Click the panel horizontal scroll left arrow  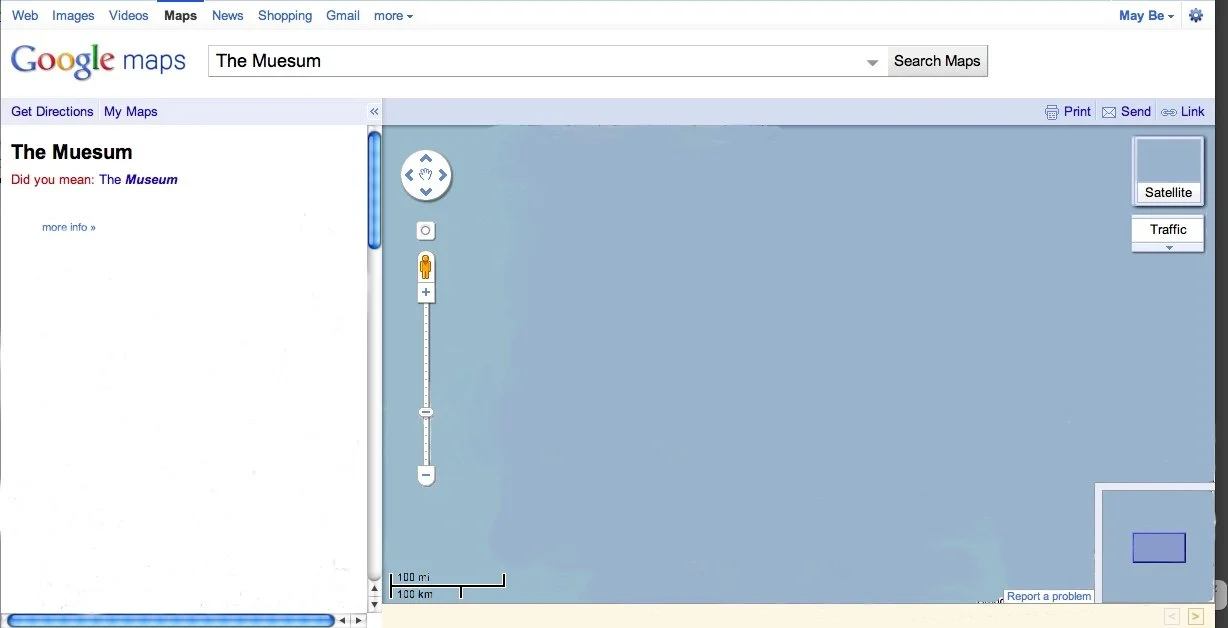(343, 621)
